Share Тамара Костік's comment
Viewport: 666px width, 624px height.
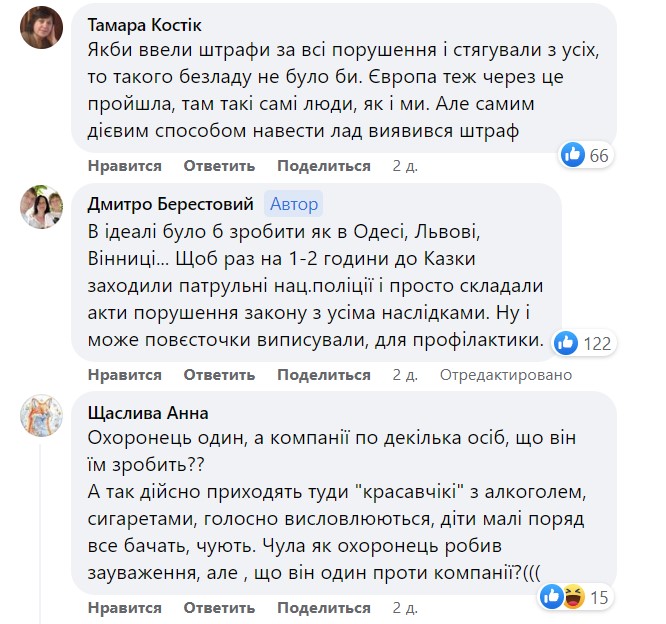click(x=324, y=166)
